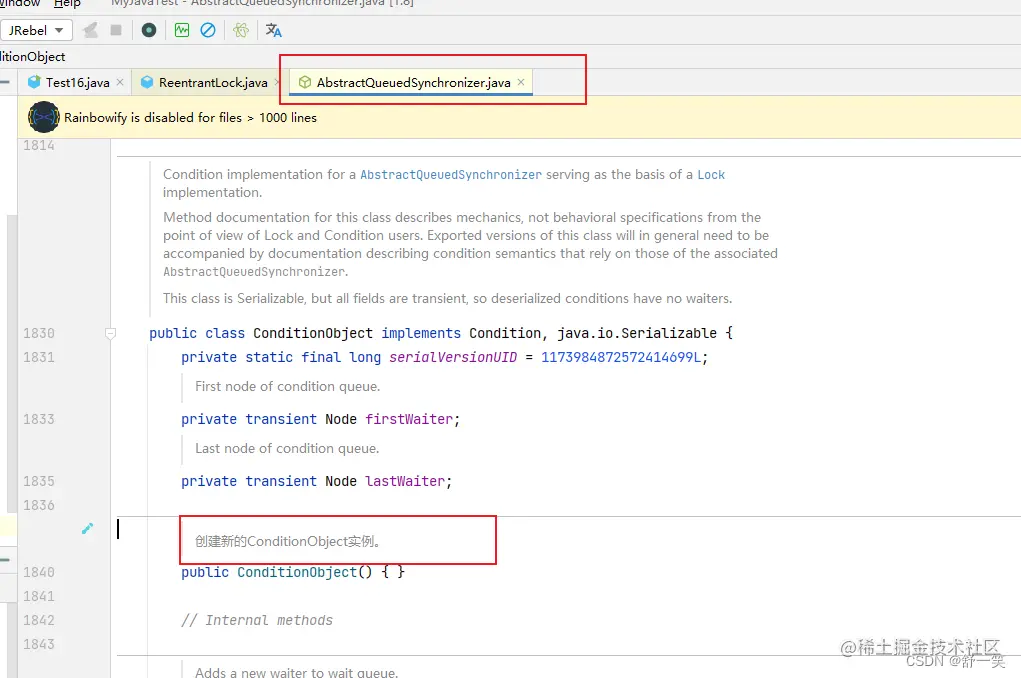Viewport: 1021px width, 678px height.
Task: Click the Translate icon in toolbar
Action: click(x=273, y=30)
